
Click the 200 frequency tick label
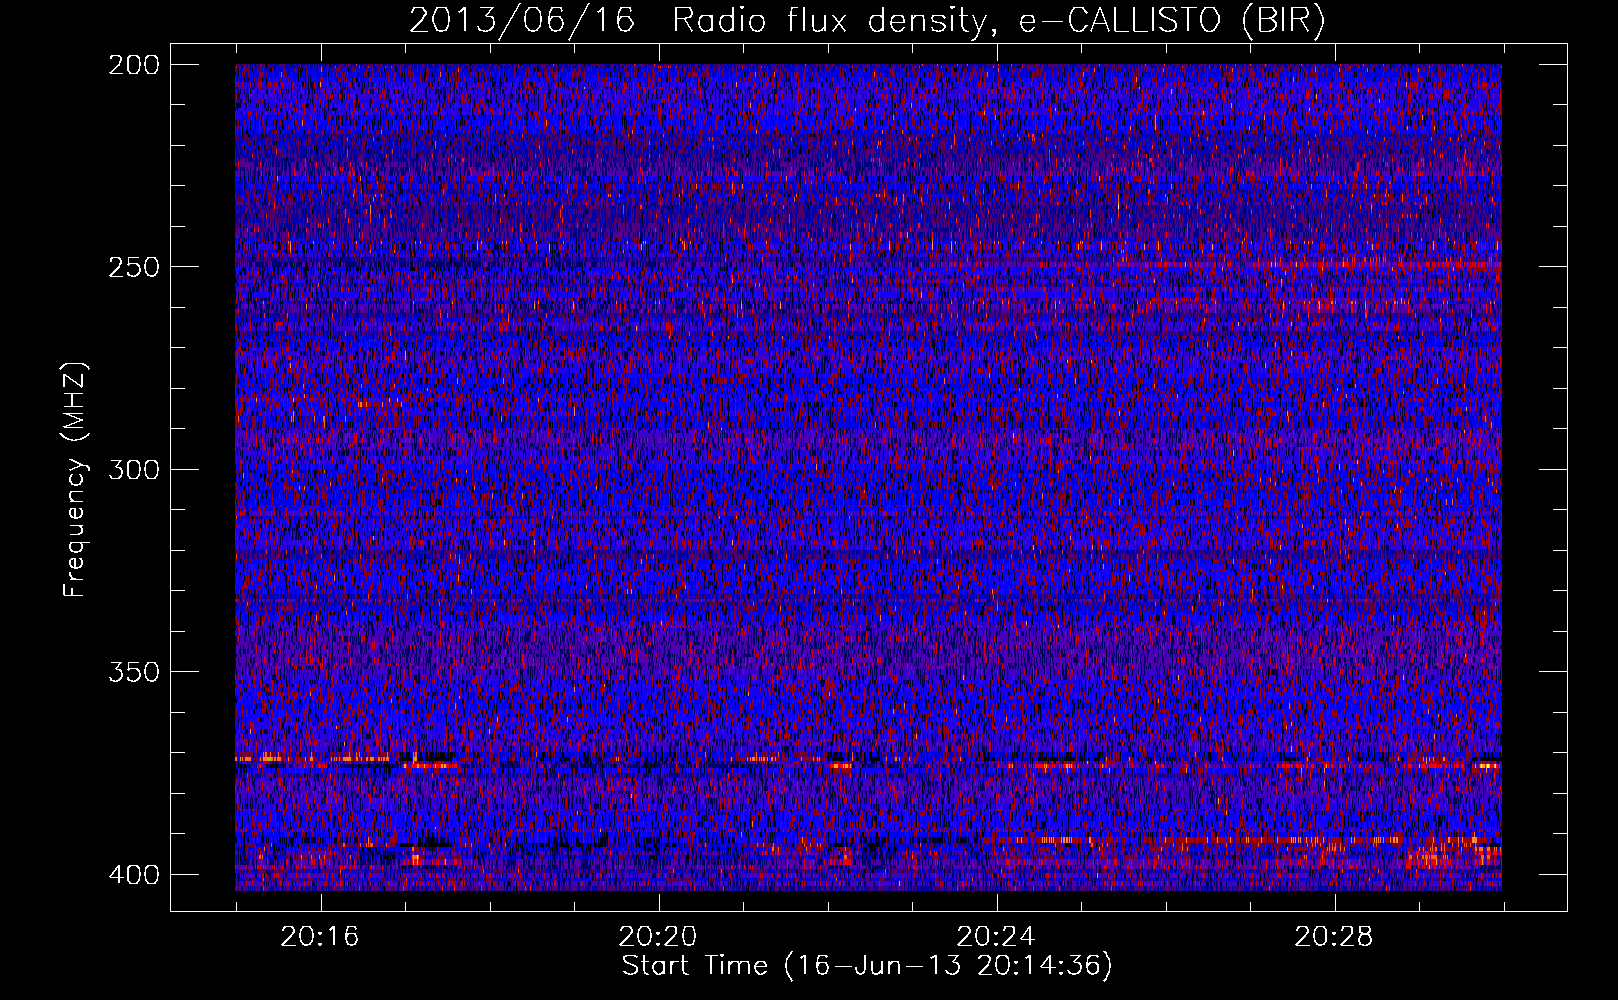[133, 65]
